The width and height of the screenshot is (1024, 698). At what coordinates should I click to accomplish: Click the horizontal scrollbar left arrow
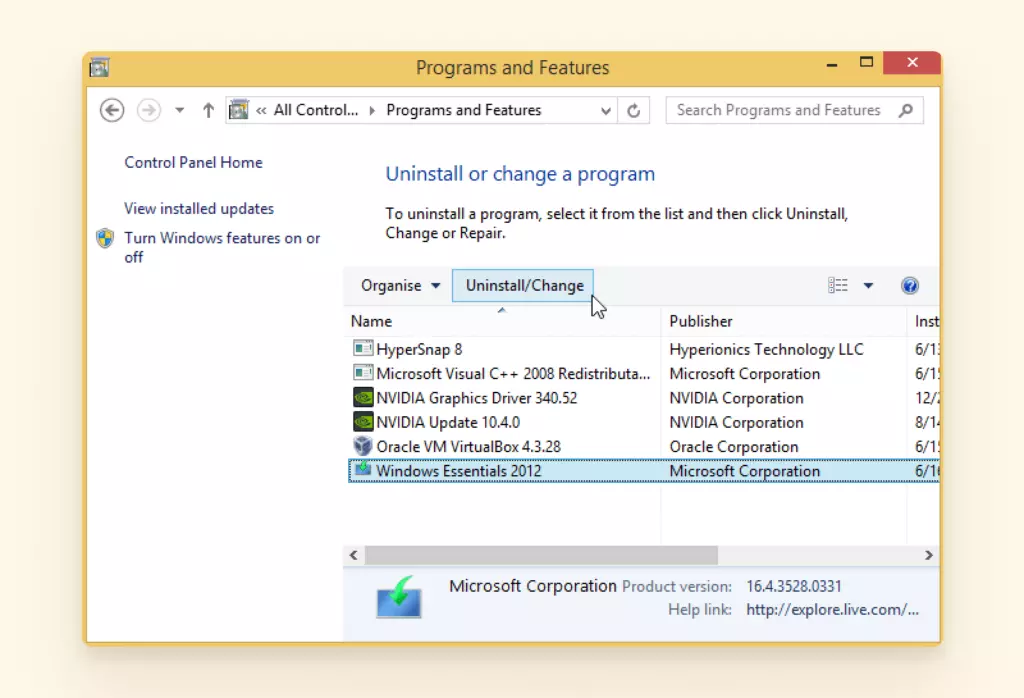pos(353,555)
